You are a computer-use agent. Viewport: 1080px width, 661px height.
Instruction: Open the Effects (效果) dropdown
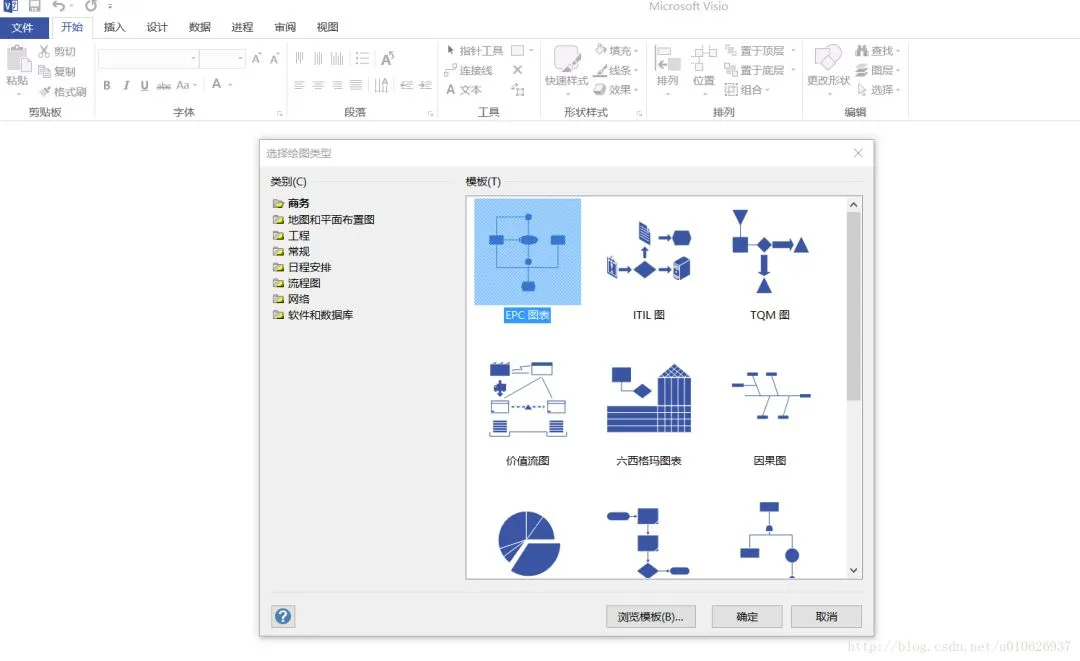[x=616, y=90]
